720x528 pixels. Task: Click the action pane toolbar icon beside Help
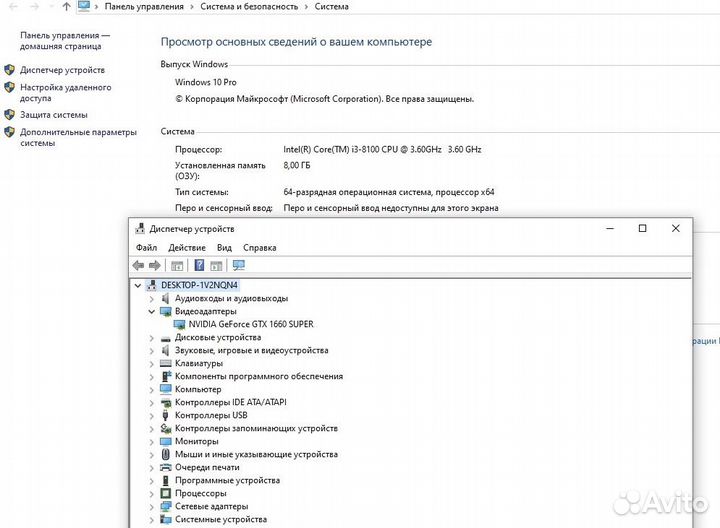(x=216, y=265)
